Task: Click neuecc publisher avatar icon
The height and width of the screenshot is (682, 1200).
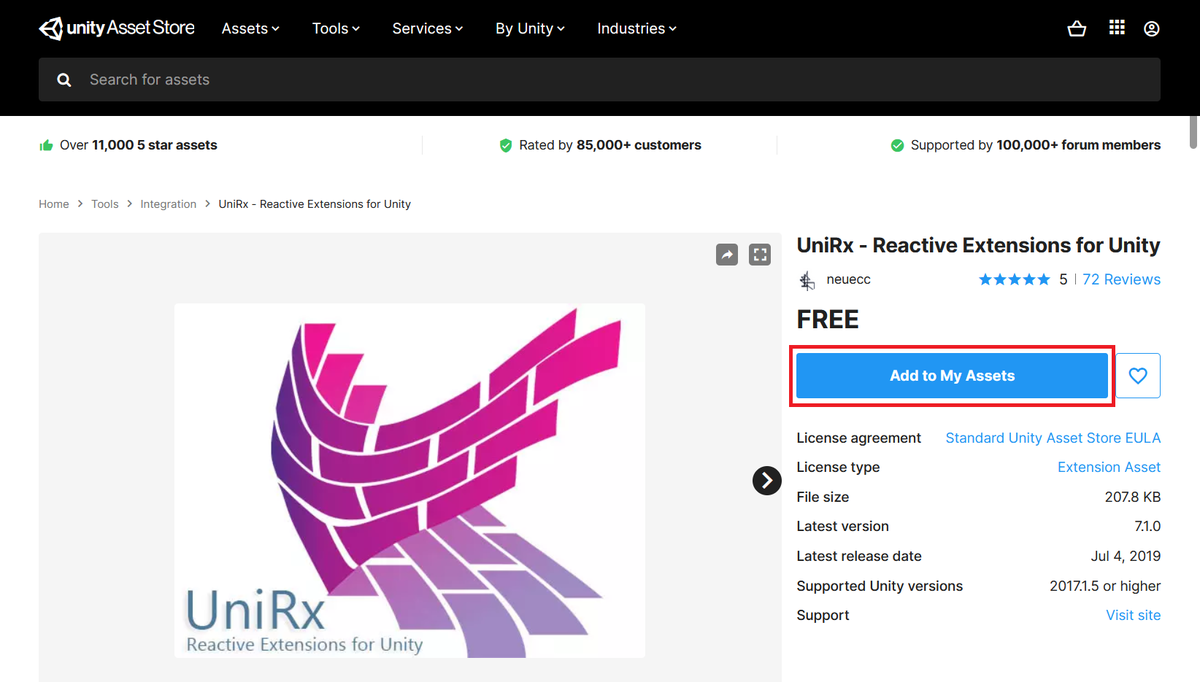Action: coord(807,280)
